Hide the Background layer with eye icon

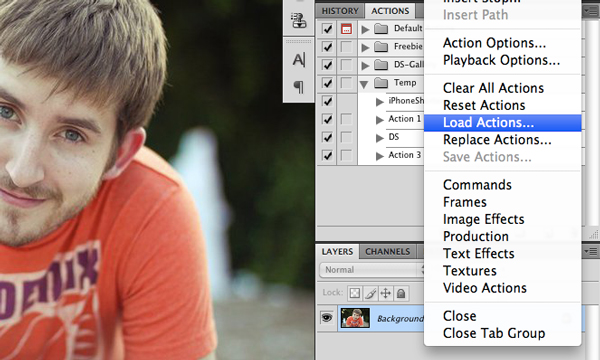tap(327, 318)
